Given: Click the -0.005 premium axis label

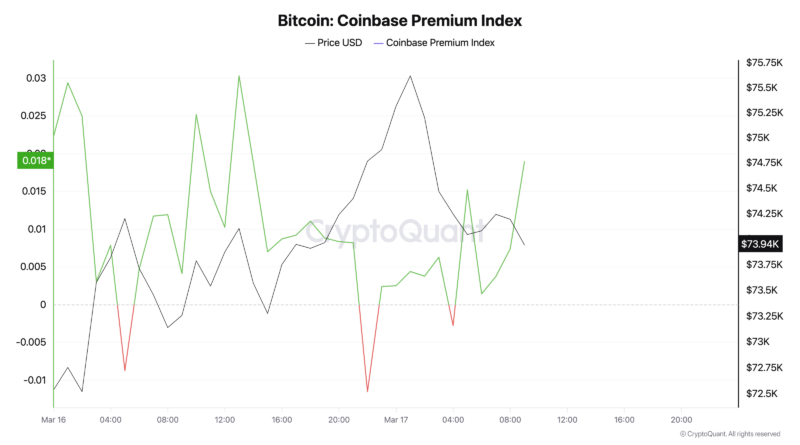Looking at the screenshot, I should point(32,342).
